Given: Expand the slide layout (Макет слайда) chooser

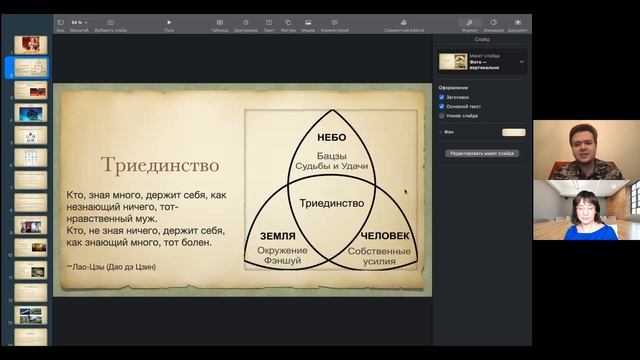Looking at the screenshot, I should (522, 62).
